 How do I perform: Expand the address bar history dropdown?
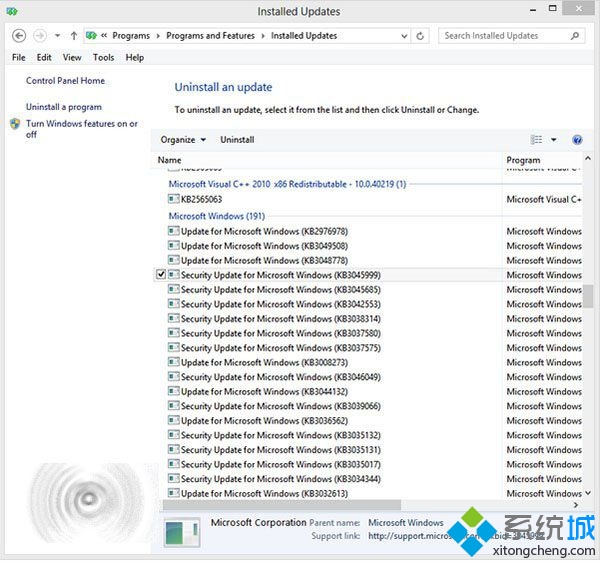(x=403, y=35)
